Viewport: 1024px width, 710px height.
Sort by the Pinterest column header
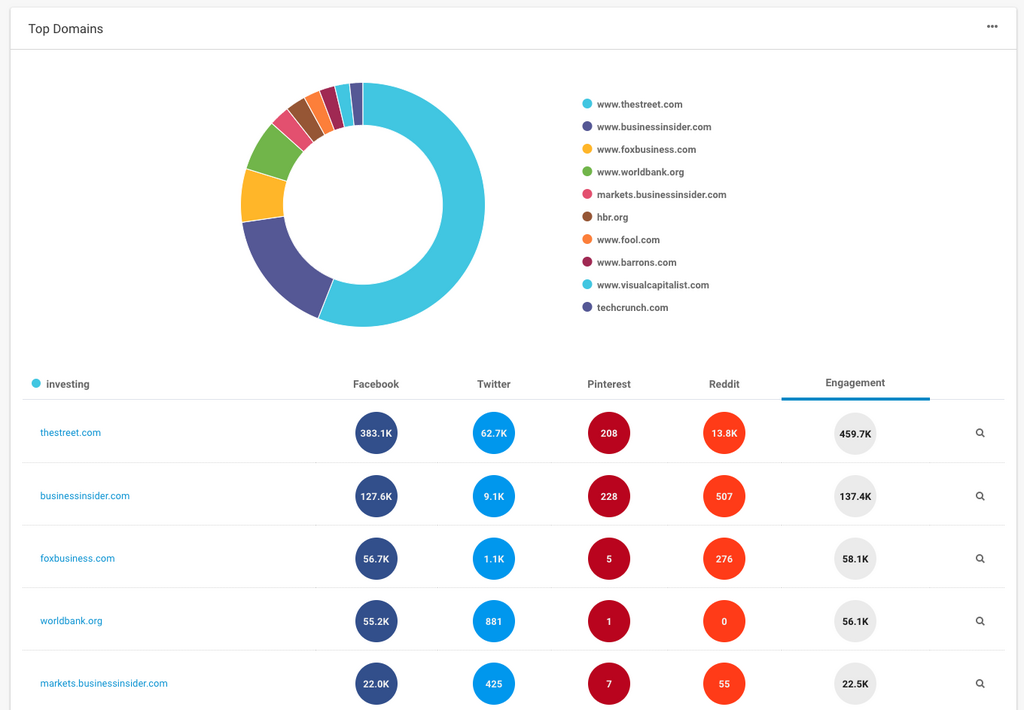click(x=609, y=384)
